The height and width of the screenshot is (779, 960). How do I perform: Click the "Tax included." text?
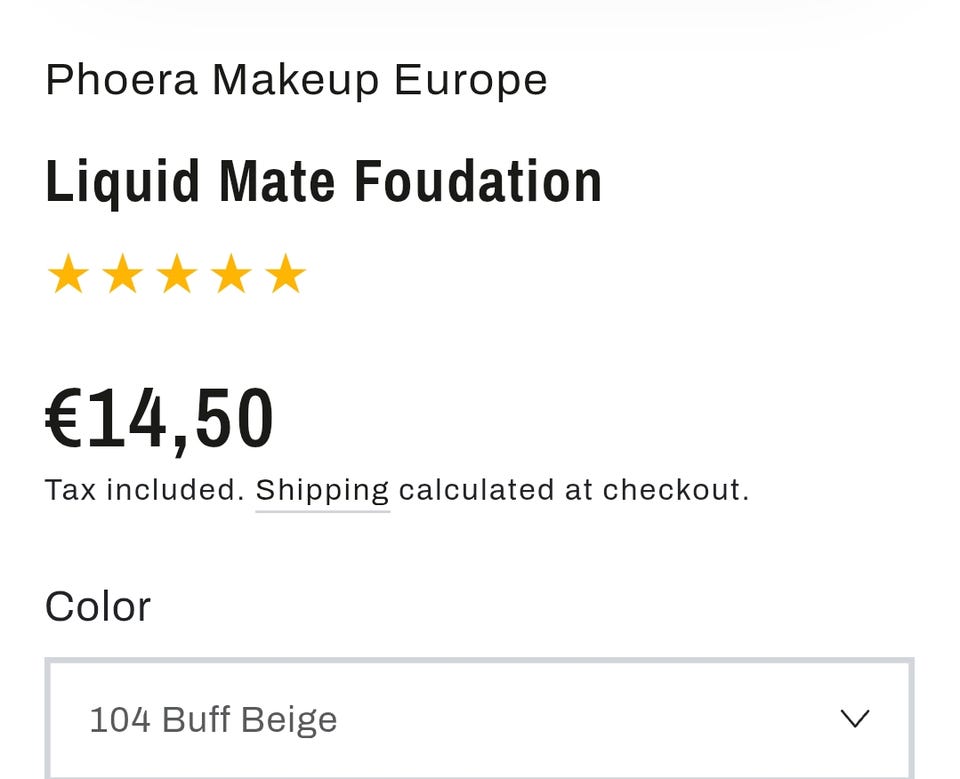(x=145, y=490)
